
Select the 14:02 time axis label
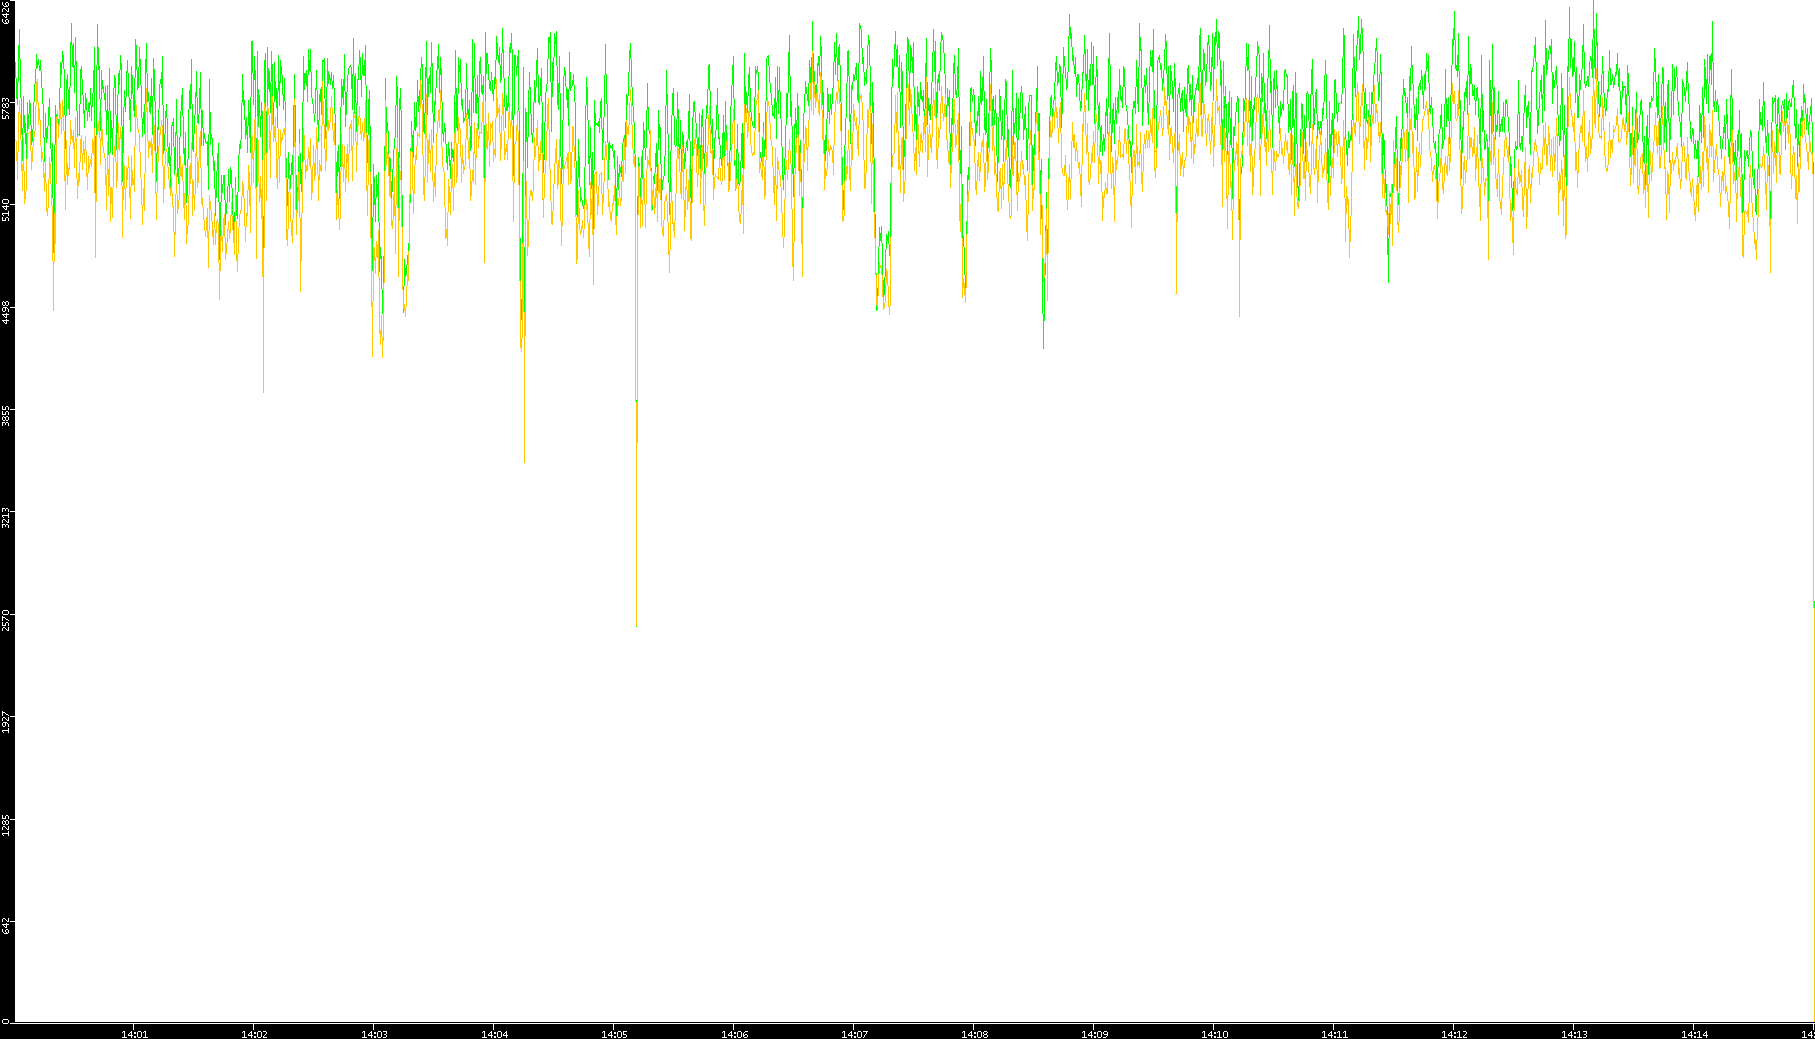coord(254,1034)
